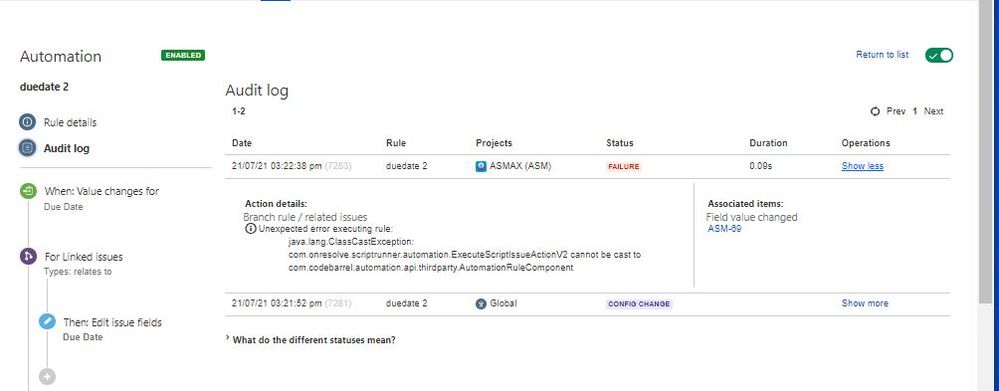Click the ASMAX project avatar icon
999x391 pixels.
click(x=481, y=166)
